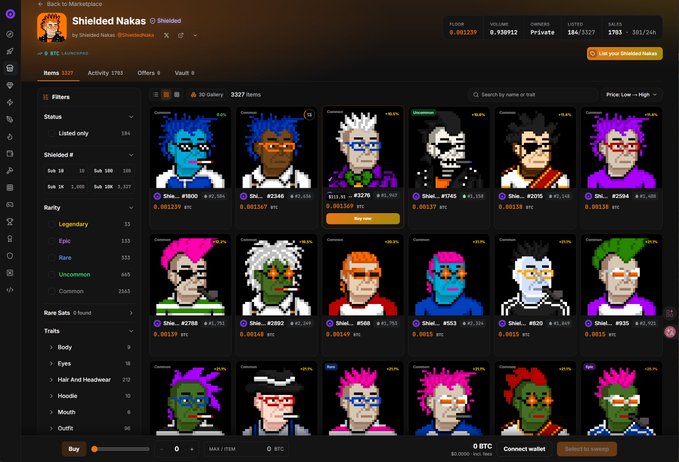The image size is (679, 462).
Task: Click the lightning bolt sidebar icon
Action: click(10, 102)
